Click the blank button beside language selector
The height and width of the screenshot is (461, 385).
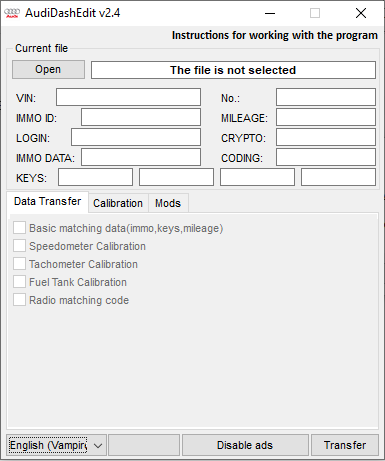tap(144, 445)
